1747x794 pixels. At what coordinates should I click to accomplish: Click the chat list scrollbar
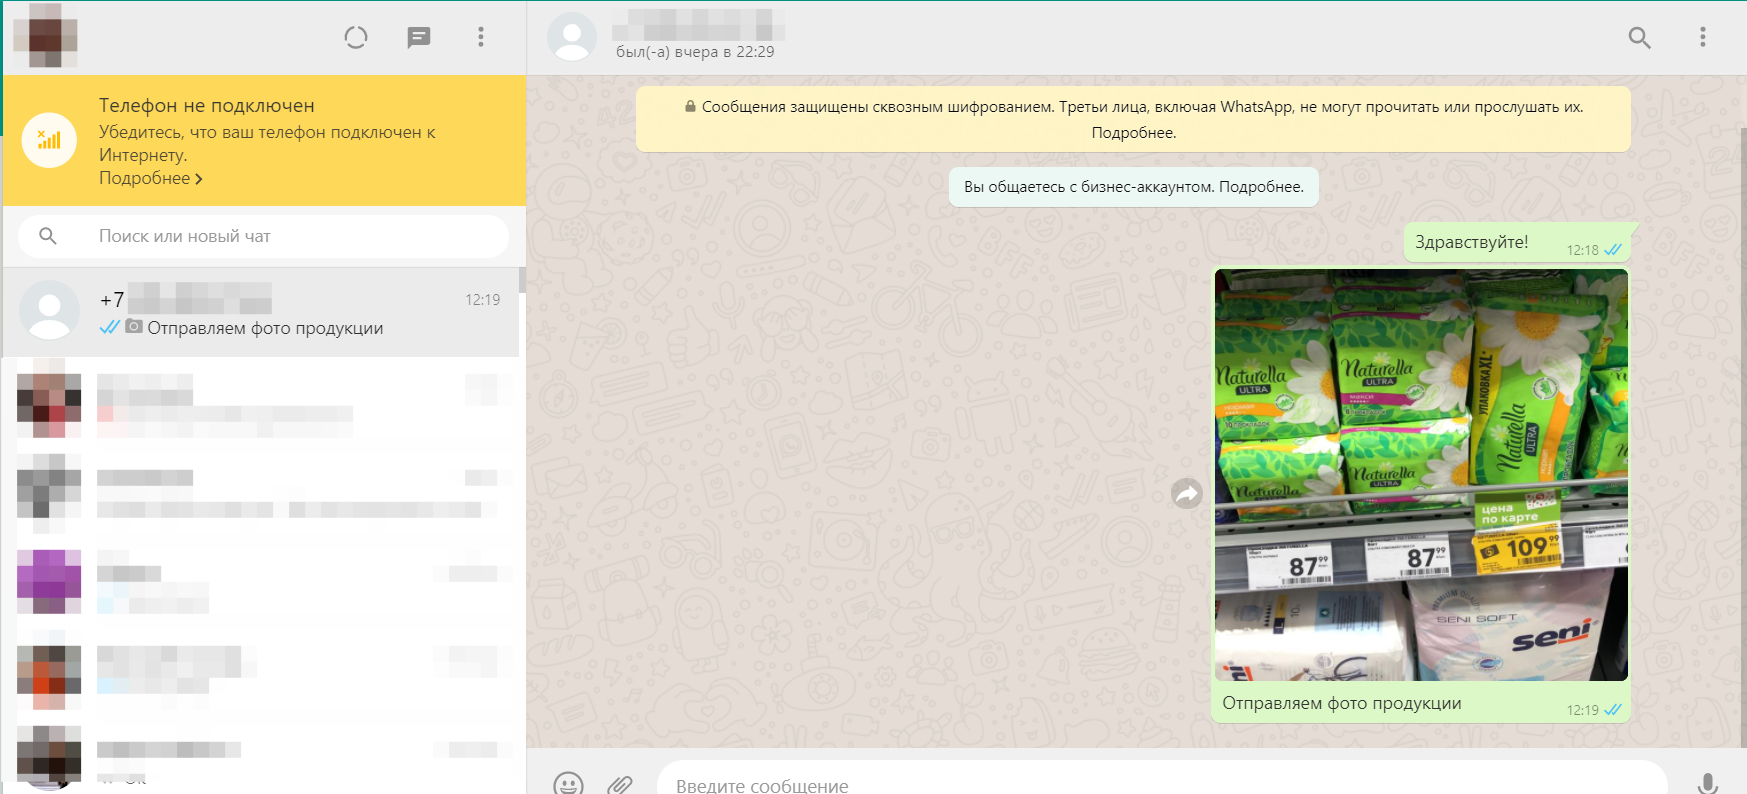[522, 281]
